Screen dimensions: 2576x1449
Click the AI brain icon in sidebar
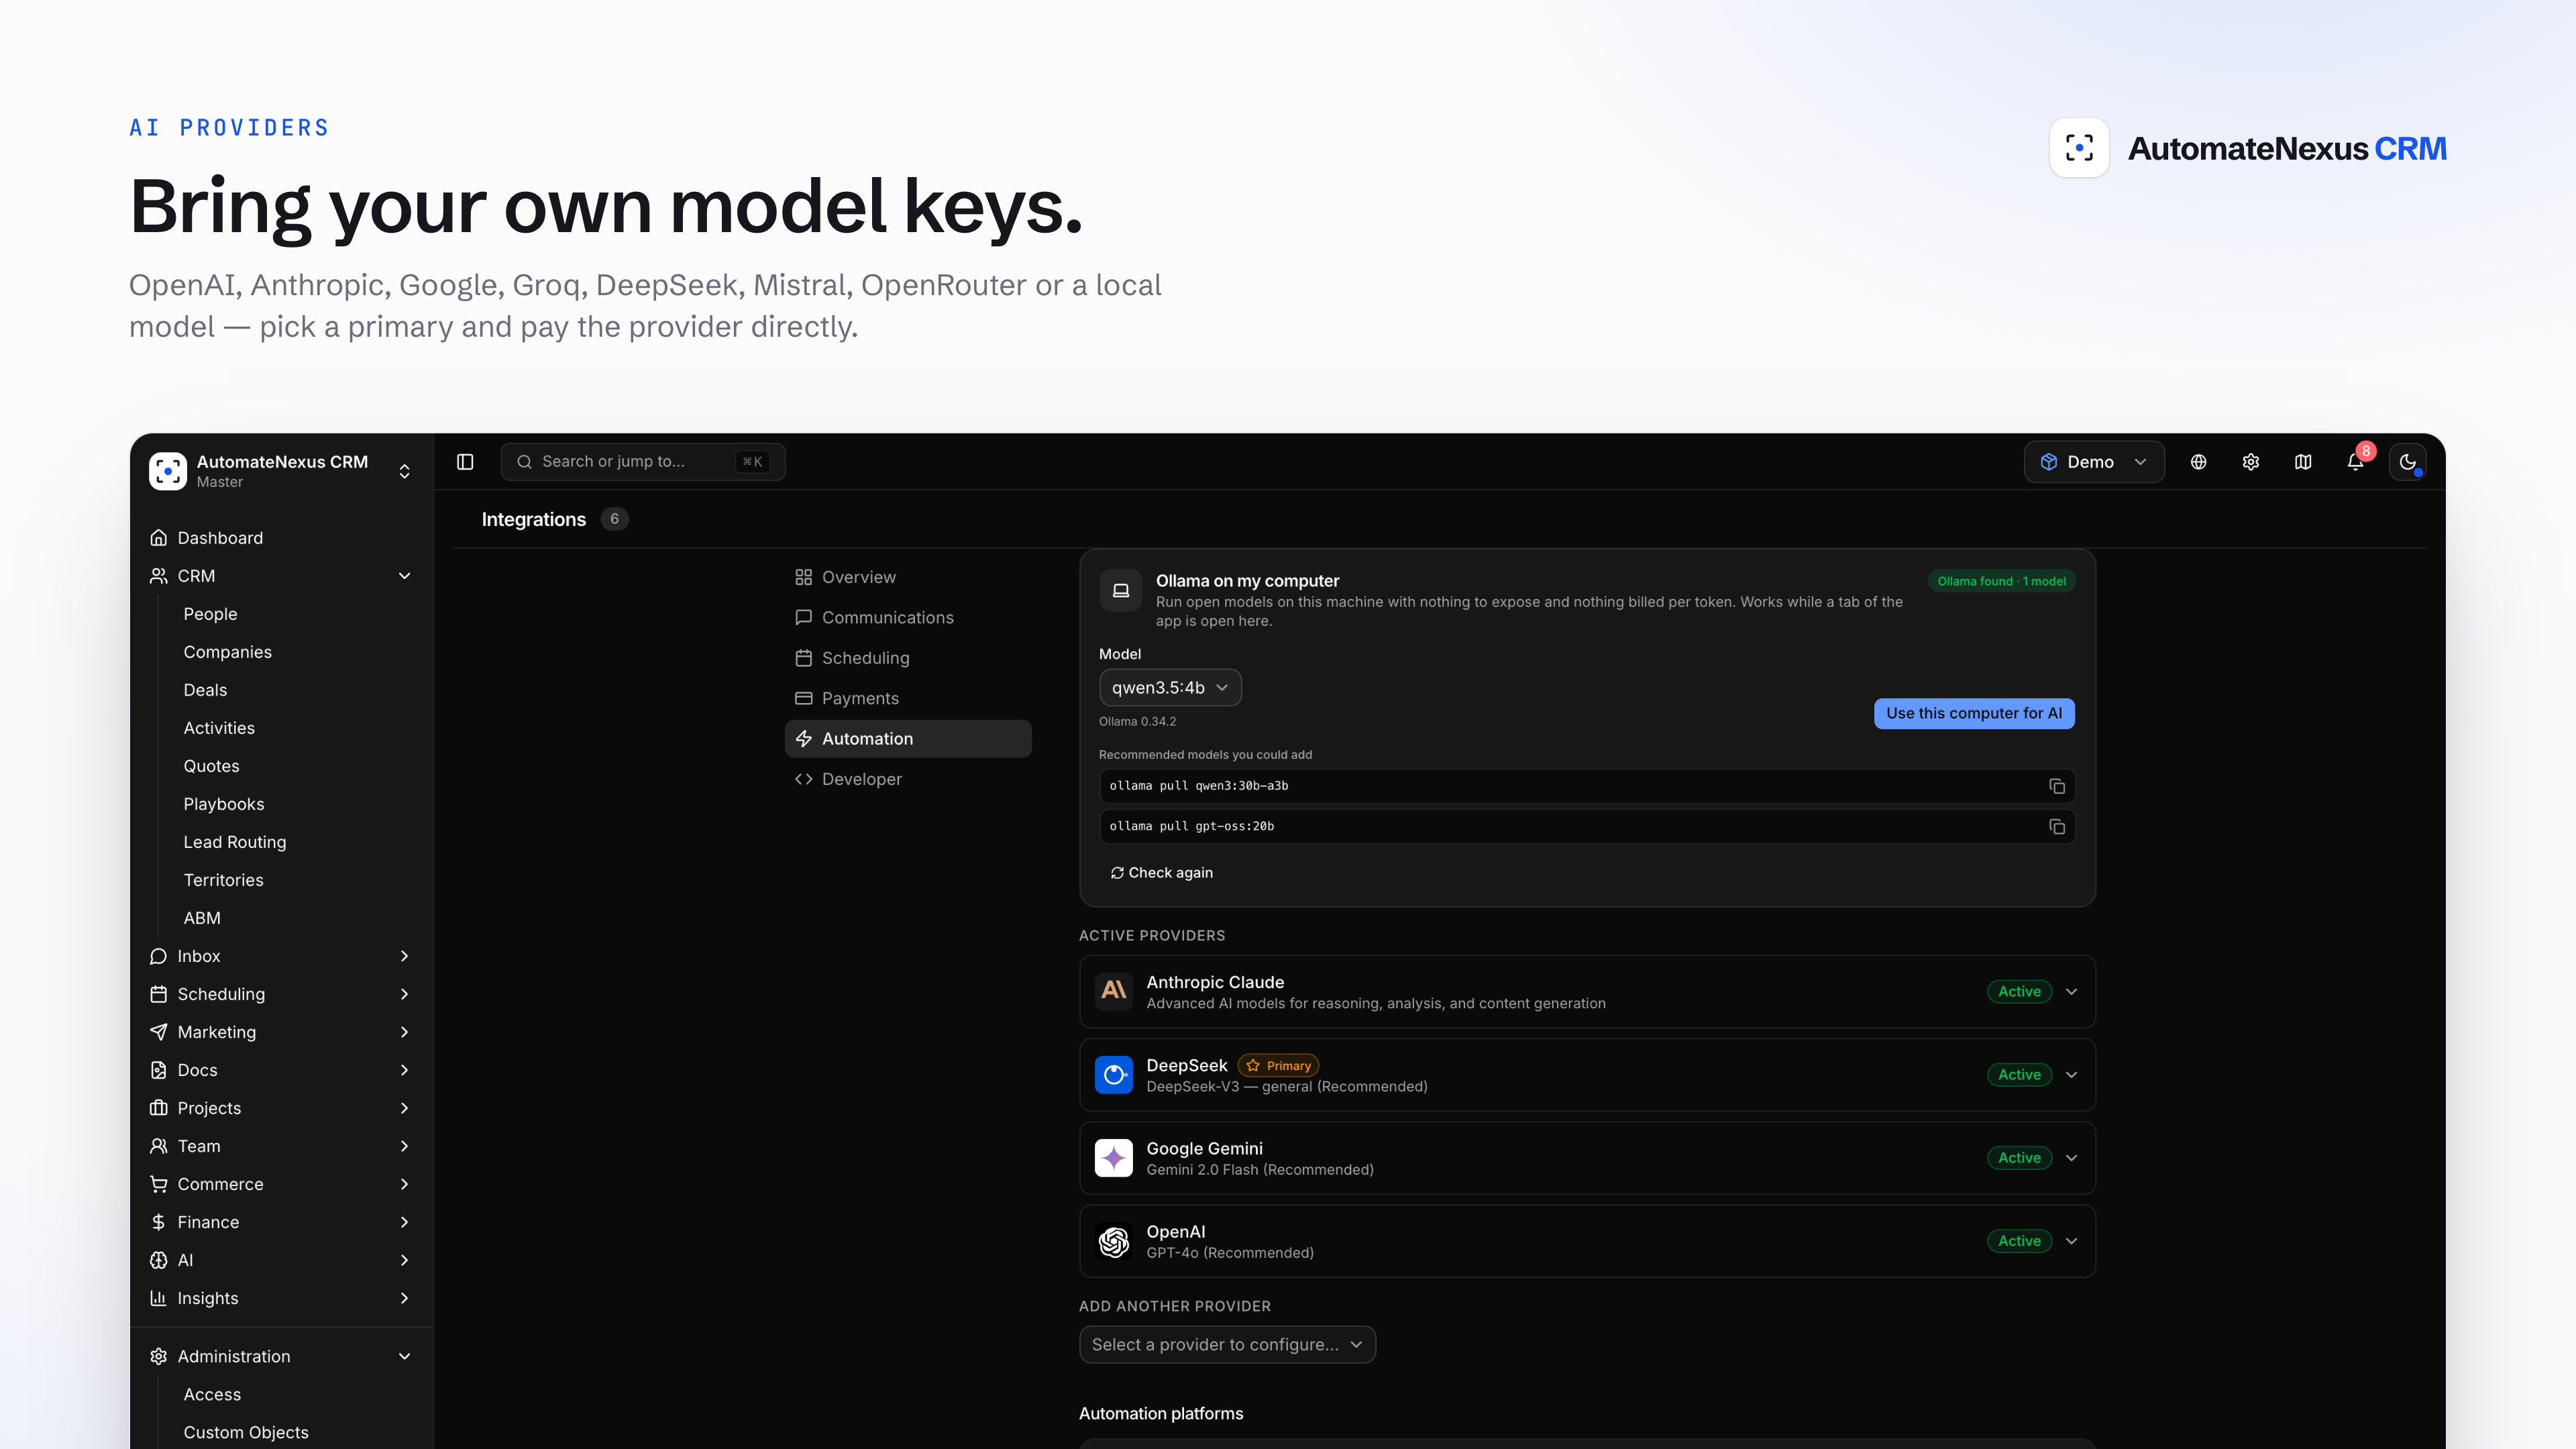[158, 1260]
